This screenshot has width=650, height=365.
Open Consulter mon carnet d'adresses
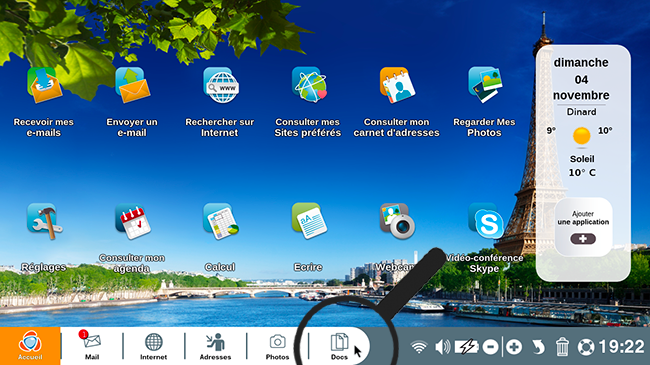[397, 85]
